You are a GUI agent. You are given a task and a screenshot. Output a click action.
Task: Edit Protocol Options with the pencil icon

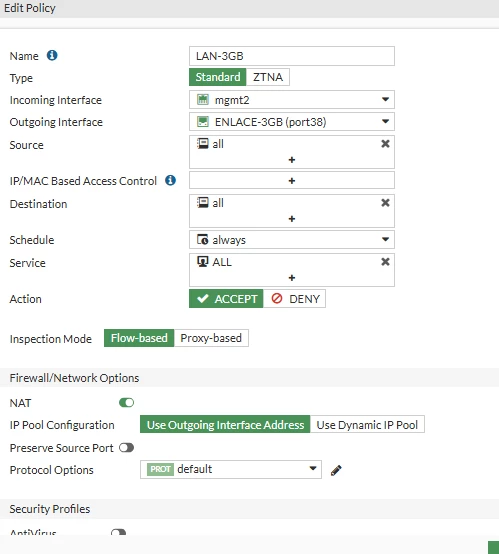(x=336, y=470)
